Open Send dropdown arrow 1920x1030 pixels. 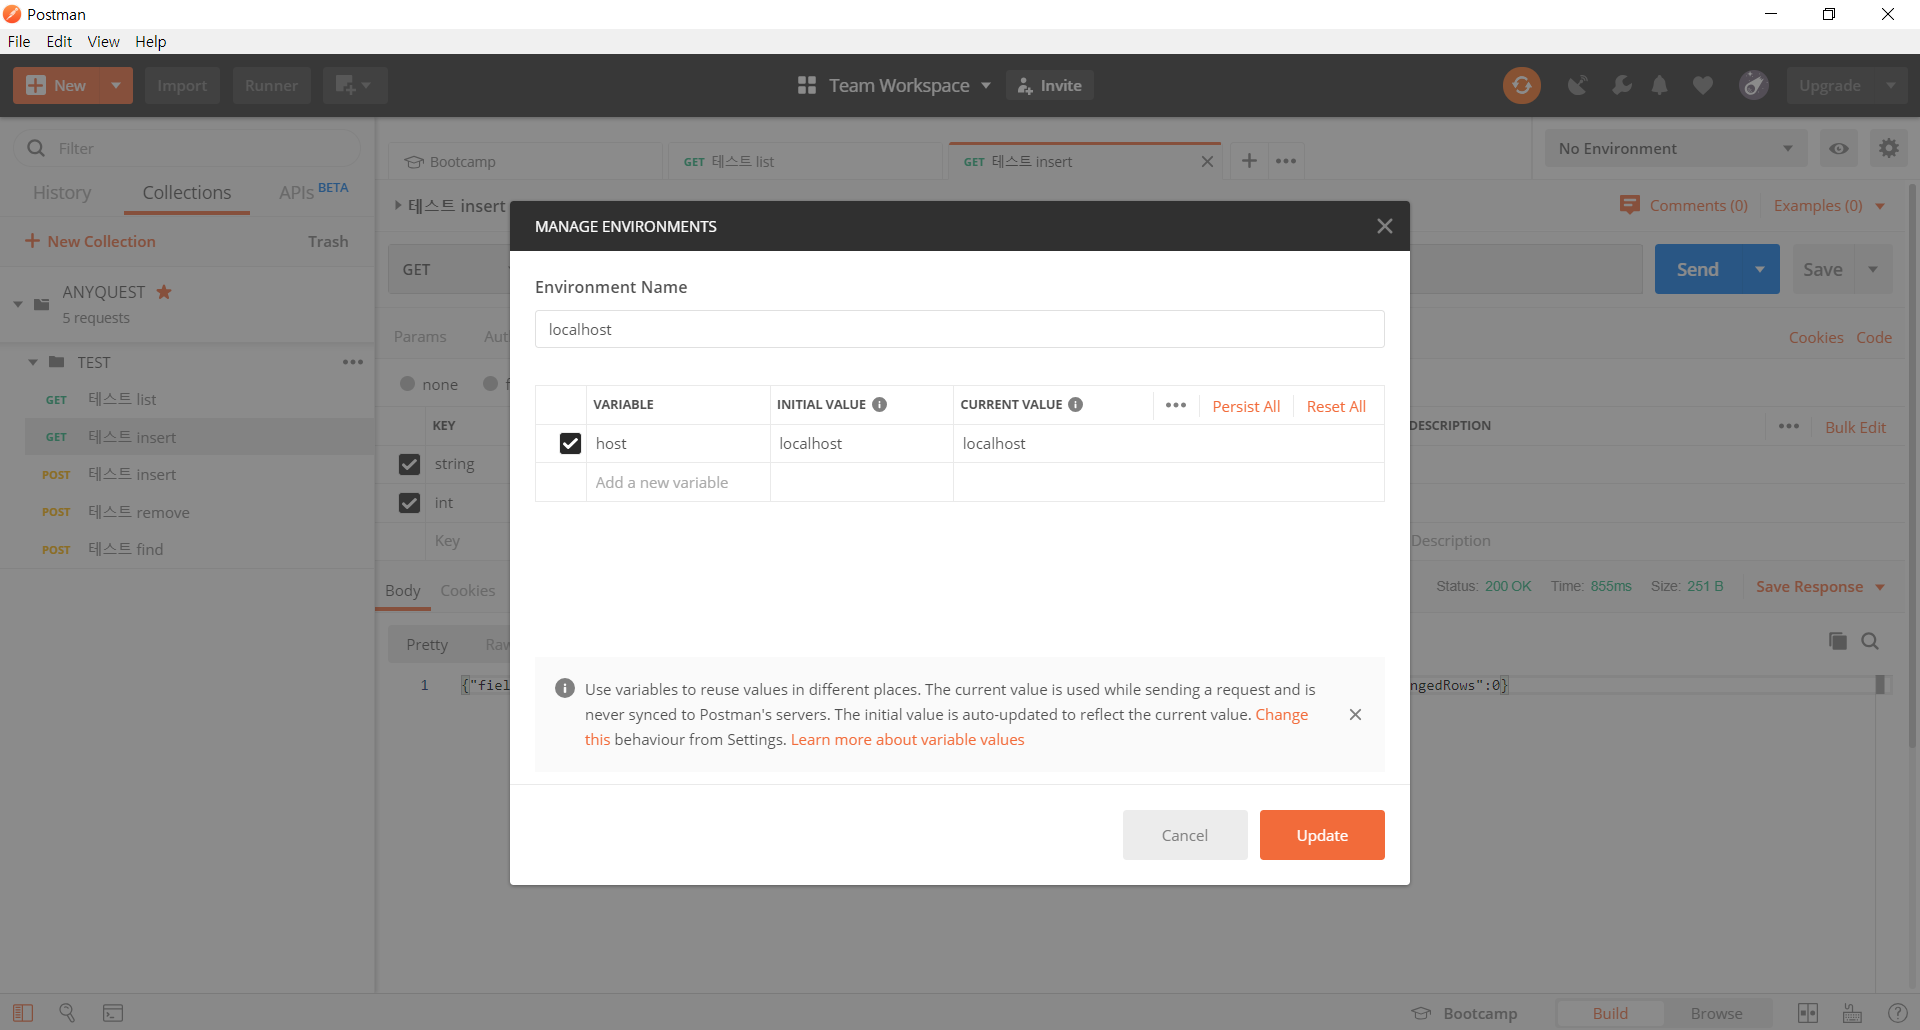click(1760, 269)
